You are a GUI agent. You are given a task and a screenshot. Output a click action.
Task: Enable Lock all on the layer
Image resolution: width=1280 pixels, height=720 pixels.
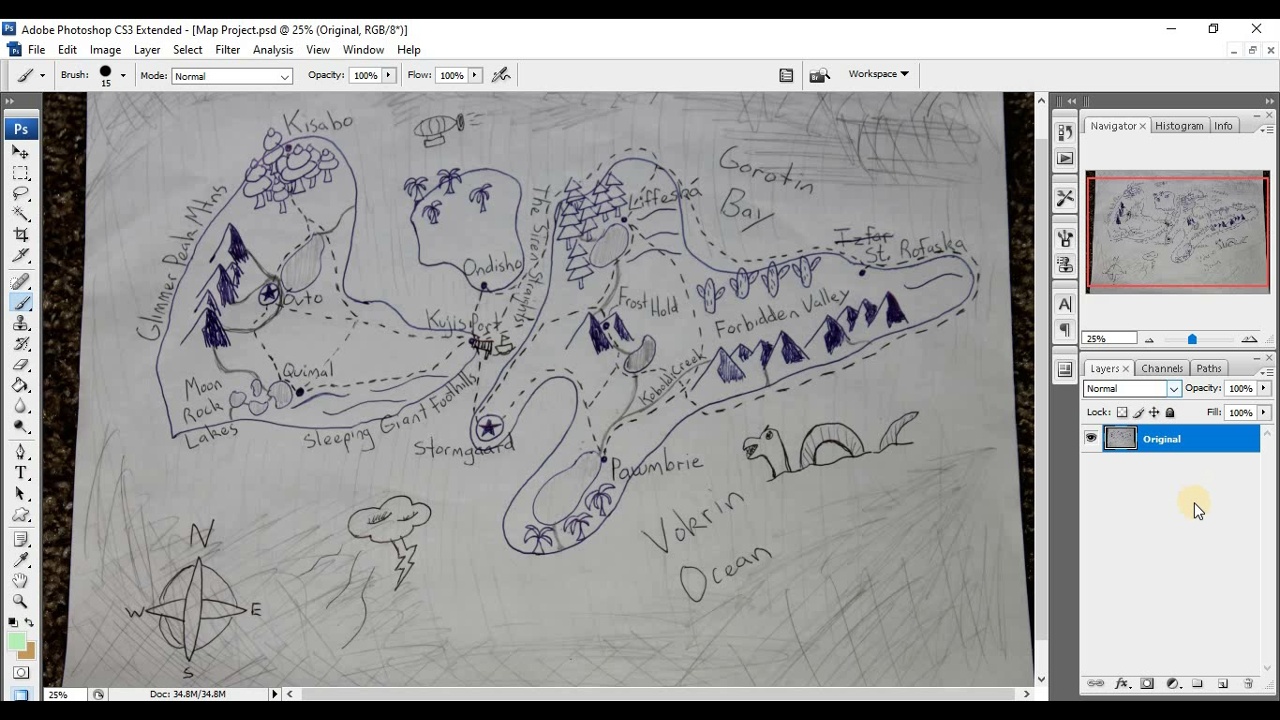pos(1170,412)
